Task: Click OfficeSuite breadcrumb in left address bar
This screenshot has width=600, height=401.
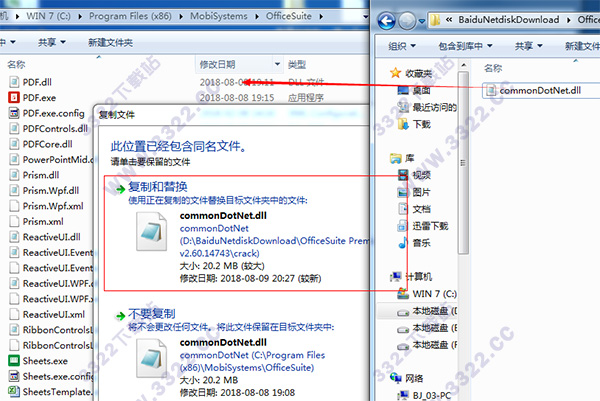Action: [x=289, y=16]
